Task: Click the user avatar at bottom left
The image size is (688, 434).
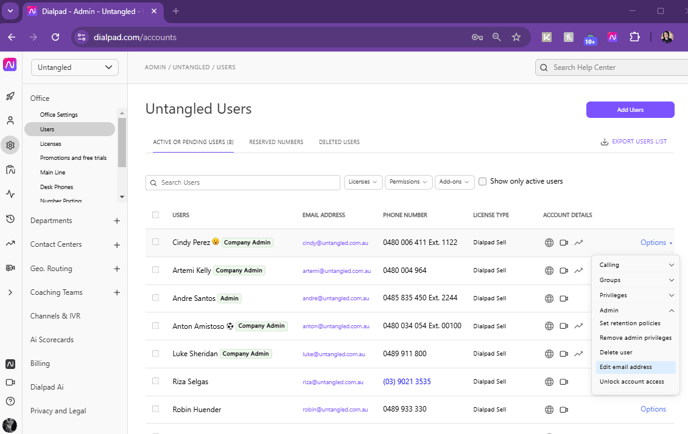Action: coord(10,425)
